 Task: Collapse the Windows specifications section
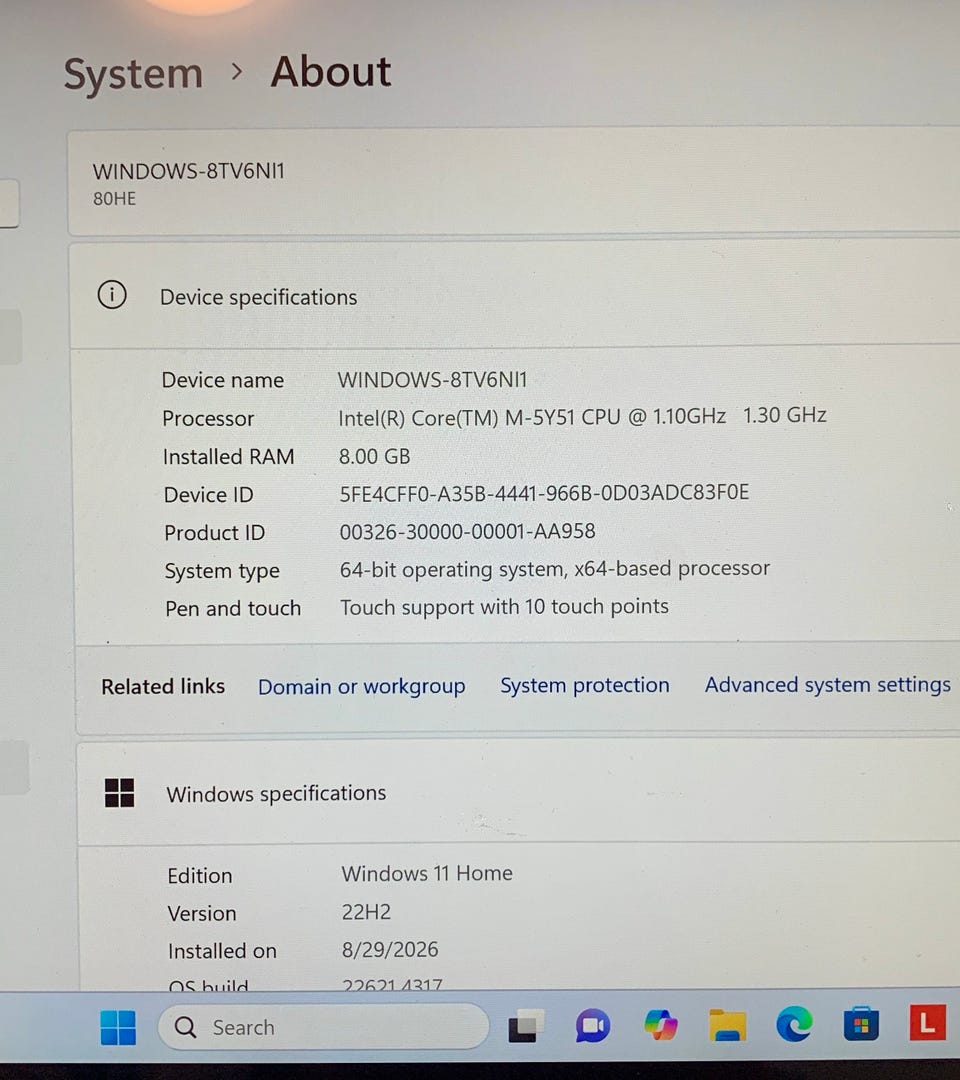520,793
